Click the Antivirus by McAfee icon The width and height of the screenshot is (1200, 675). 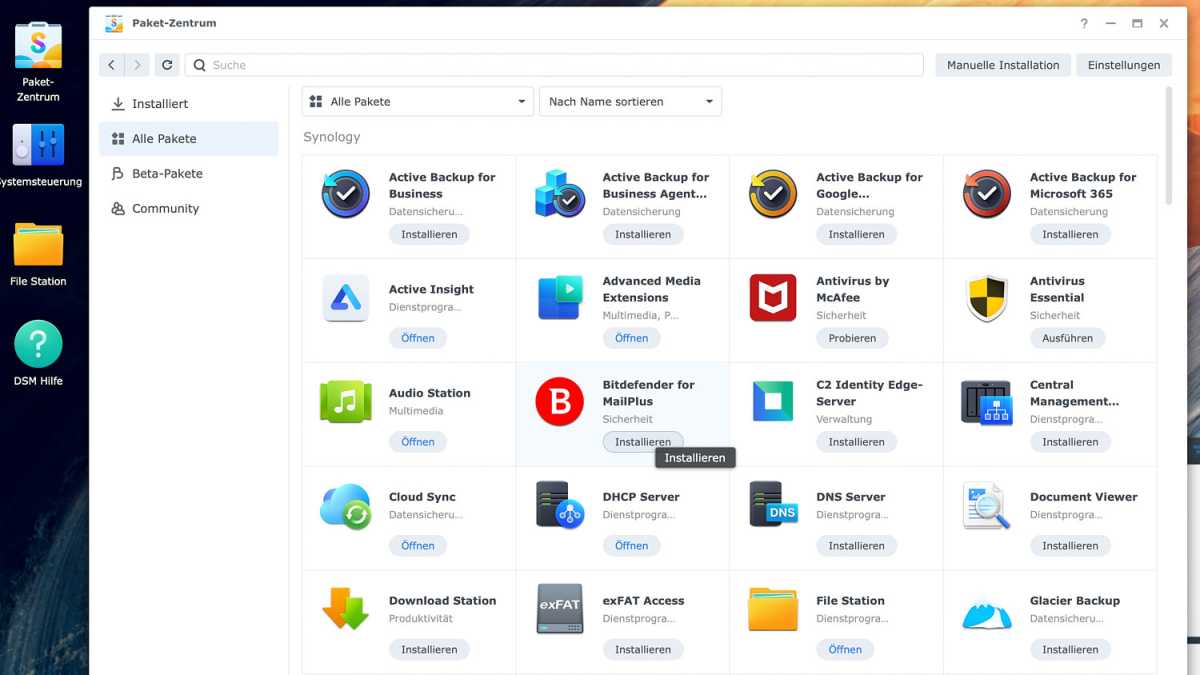(x=773, y=298)
